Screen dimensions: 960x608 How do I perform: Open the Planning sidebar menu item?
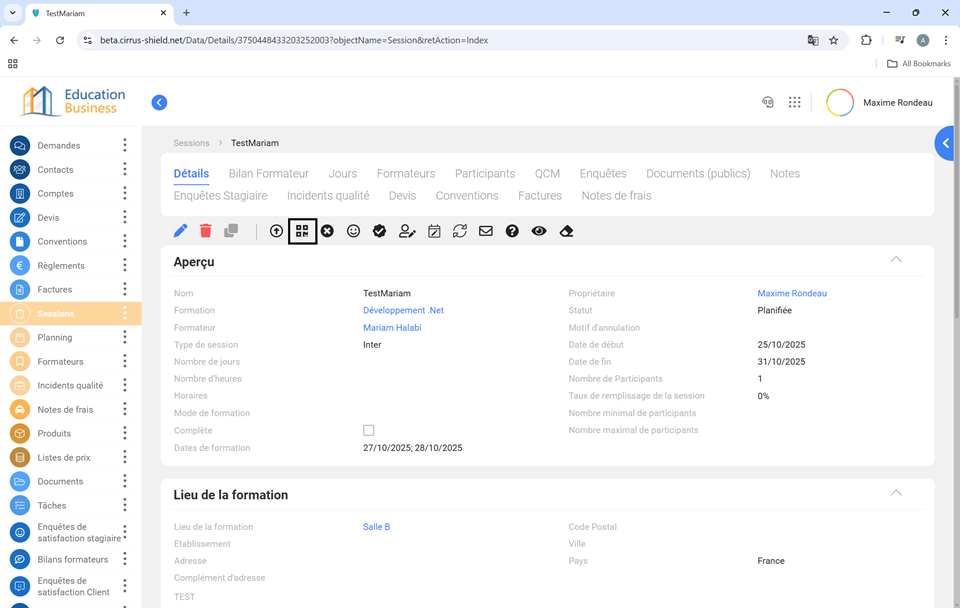point(55,338)
